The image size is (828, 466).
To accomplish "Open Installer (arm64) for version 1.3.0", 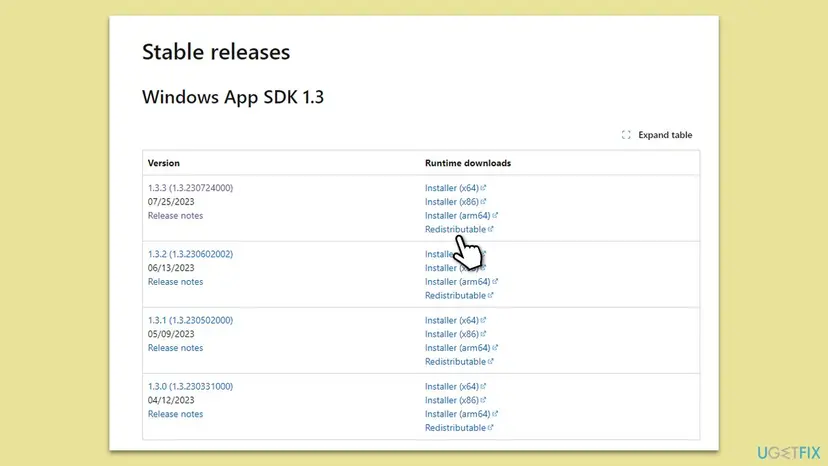I will point(457,413).
